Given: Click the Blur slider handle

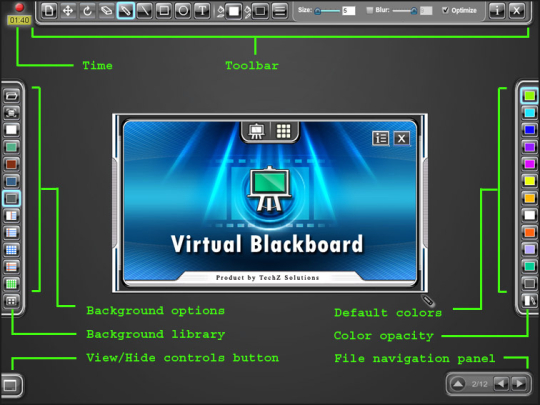Looking at the screenshot, I should click(x=414, y=11).
